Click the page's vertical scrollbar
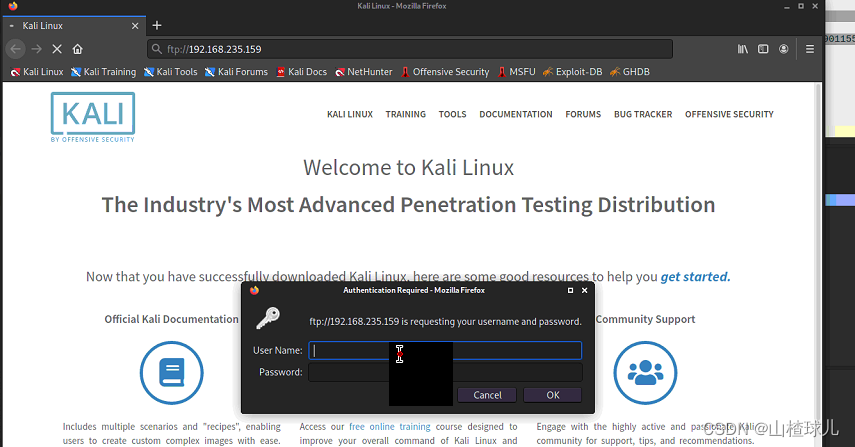Image resolution: width=855 pixels, height=447 pixels. [x=818, y=264]
